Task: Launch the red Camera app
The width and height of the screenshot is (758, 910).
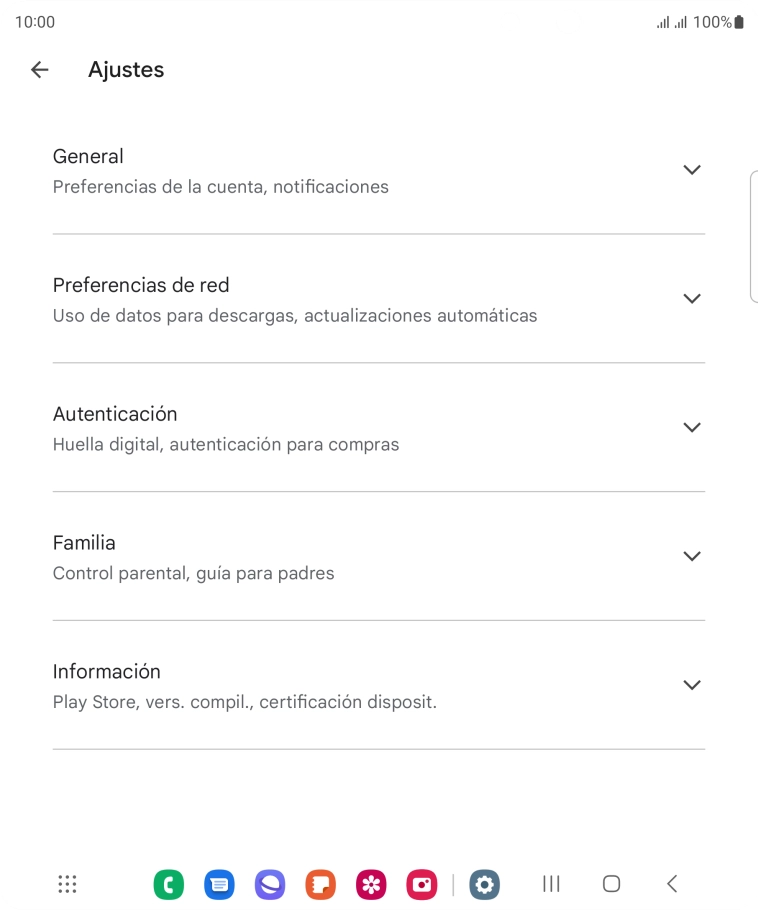Action: (422, 884)
